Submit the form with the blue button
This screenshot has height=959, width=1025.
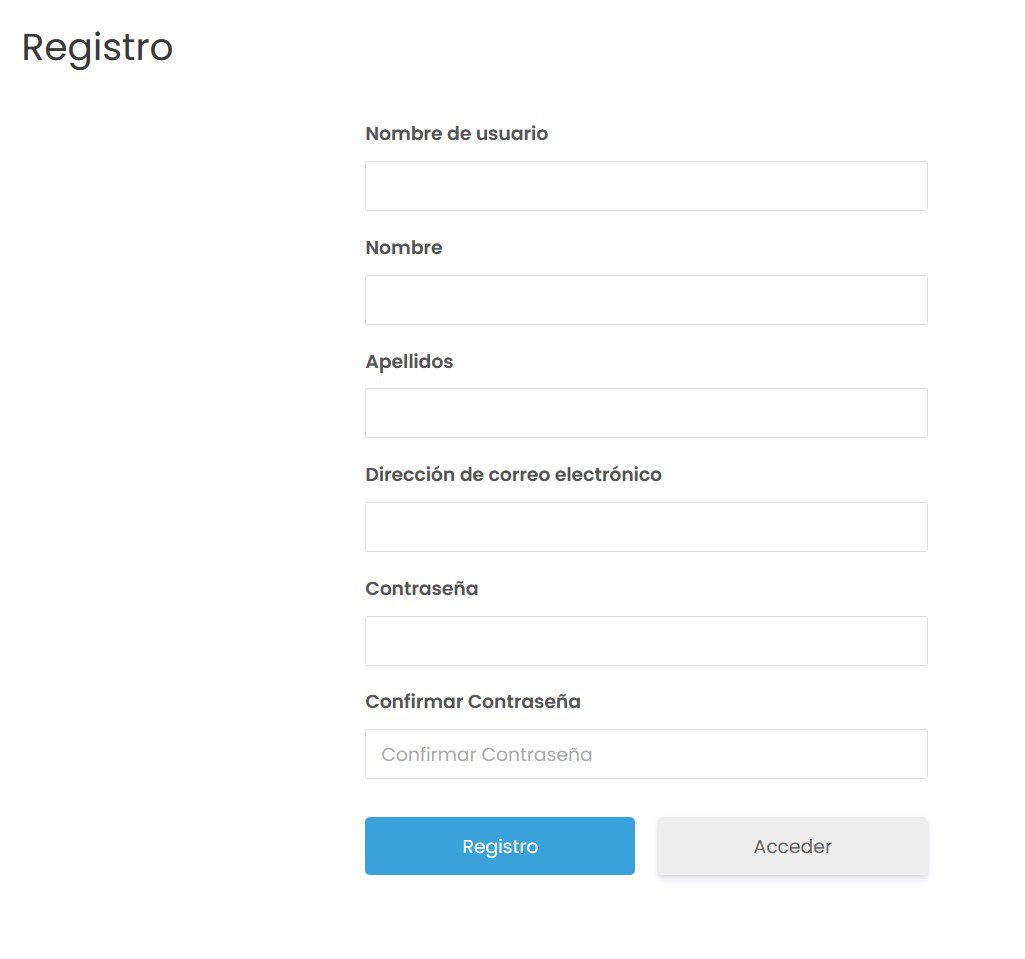pos(500,846)
